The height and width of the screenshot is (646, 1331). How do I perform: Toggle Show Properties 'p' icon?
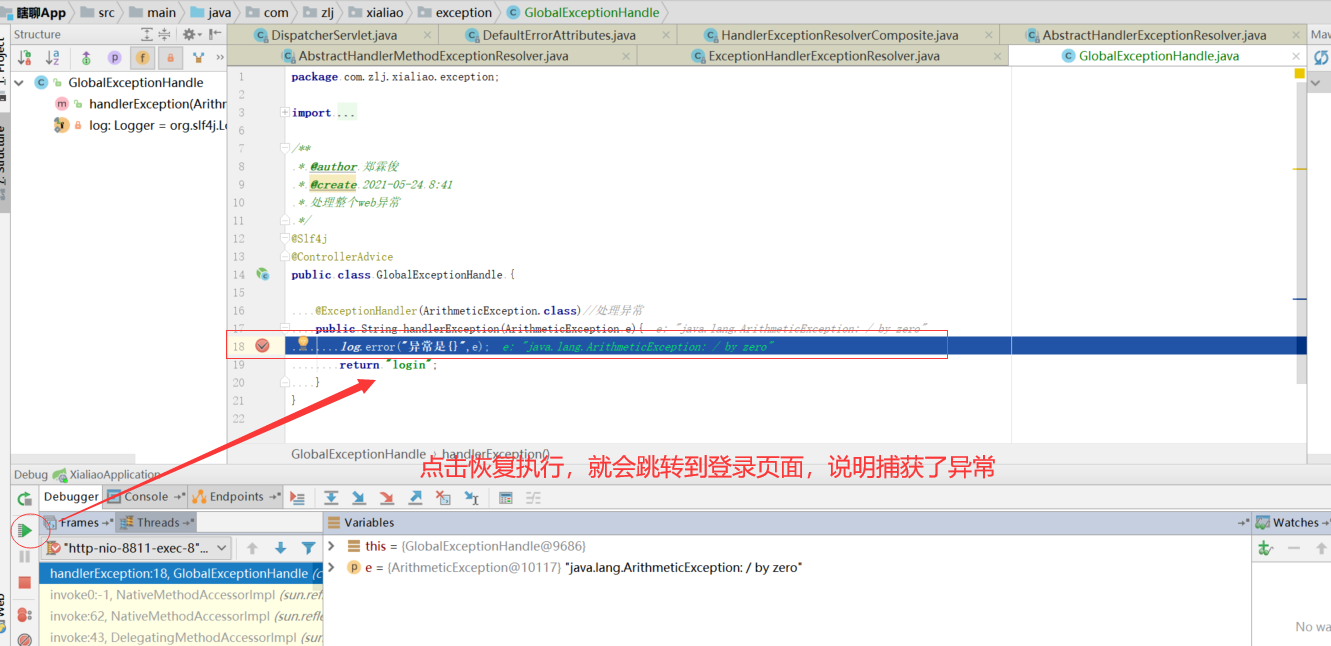click(x=114, y=58)
